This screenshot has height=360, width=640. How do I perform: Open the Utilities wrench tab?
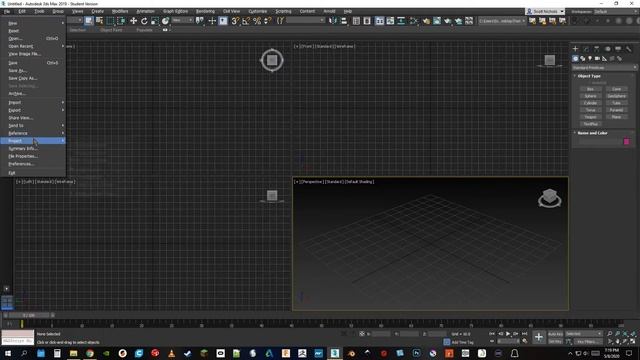coord(629,49)
